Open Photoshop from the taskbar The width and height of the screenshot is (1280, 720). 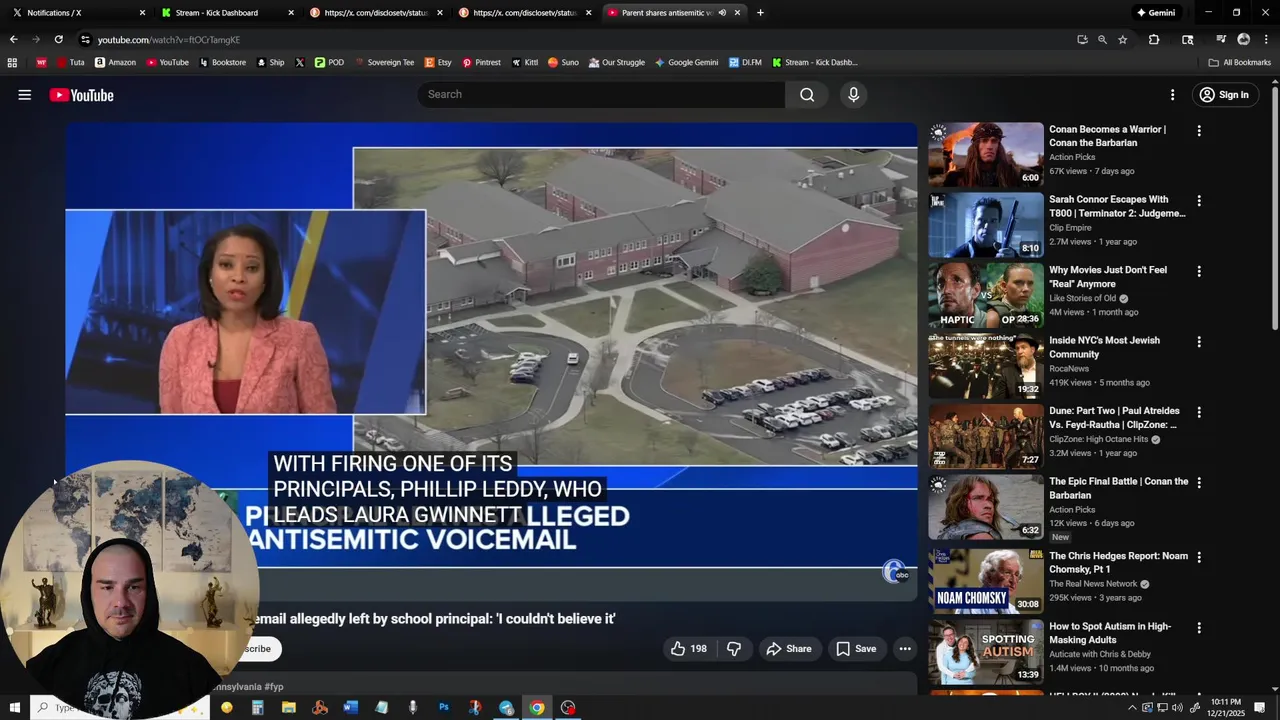tap(444, 708)
